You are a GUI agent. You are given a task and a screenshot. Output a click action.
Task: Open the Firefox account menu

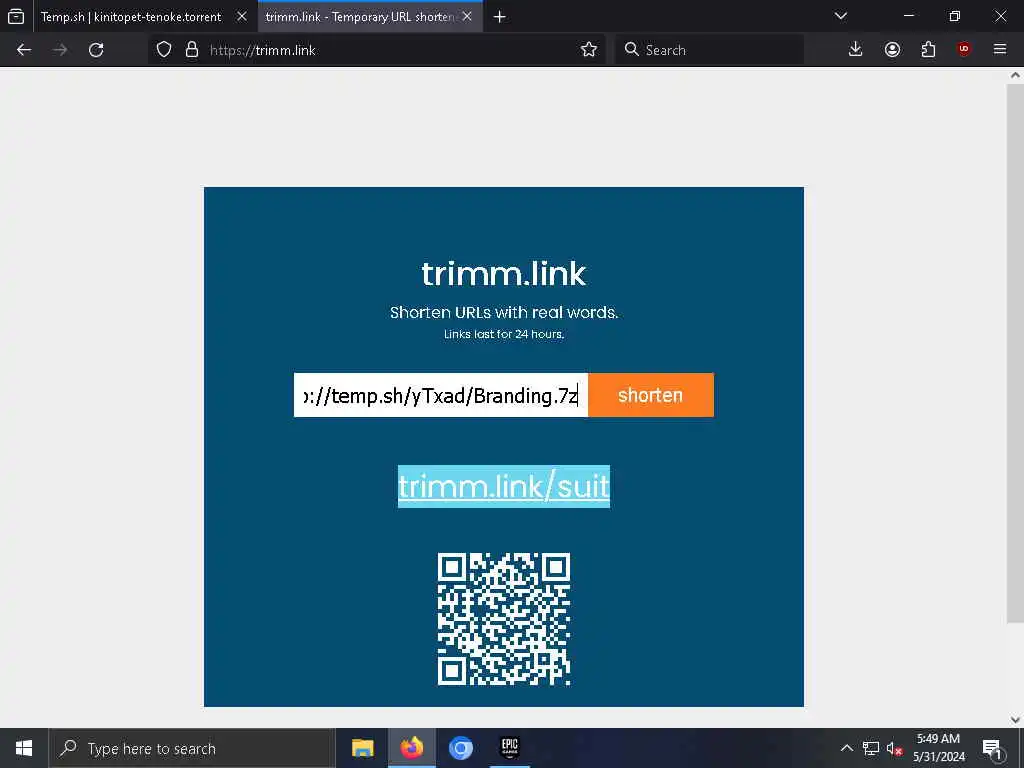point(892,50)
